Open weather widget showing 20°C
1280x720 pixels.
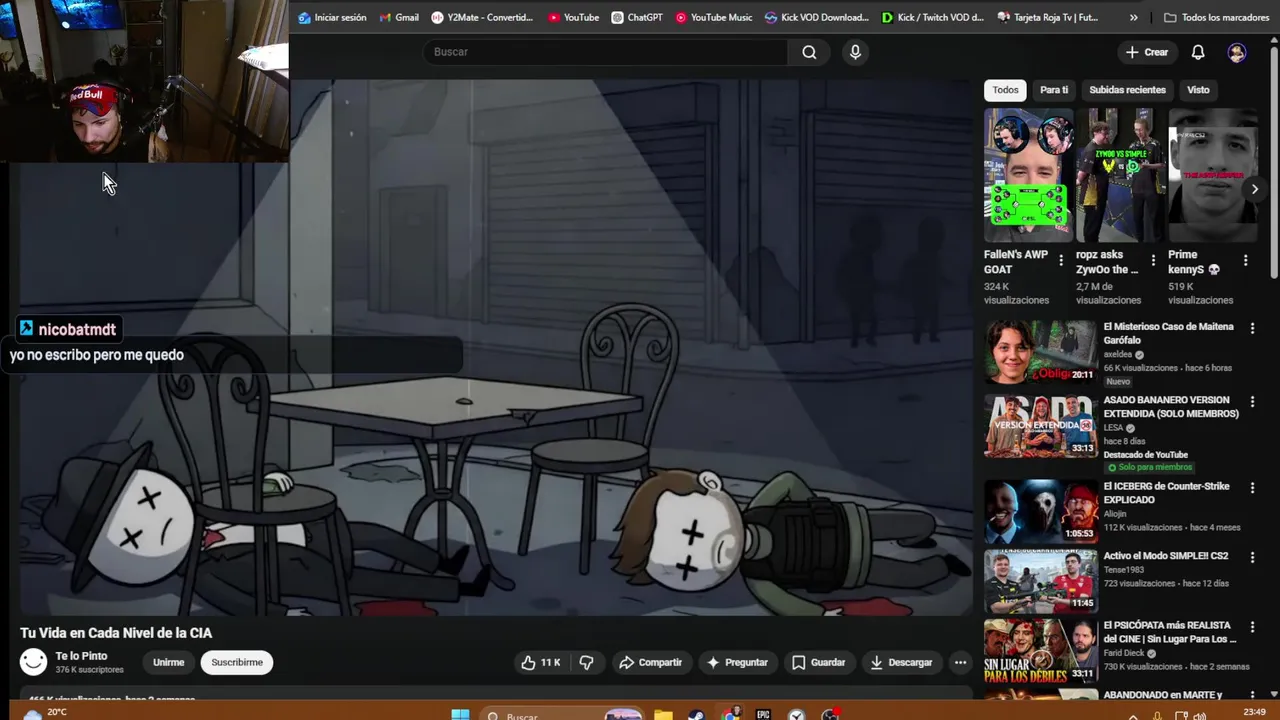pos(44,713)
